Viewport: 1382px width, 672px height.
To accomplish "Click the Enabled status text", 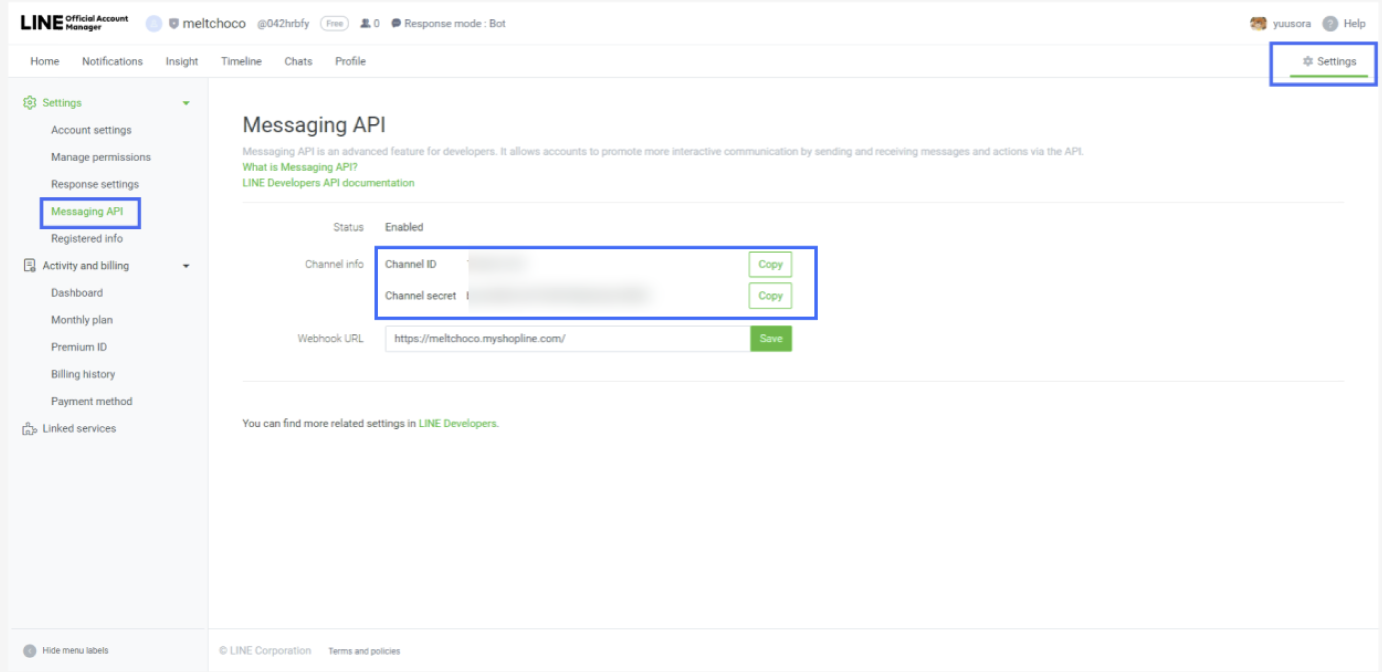I will click(x=404, y=228).
